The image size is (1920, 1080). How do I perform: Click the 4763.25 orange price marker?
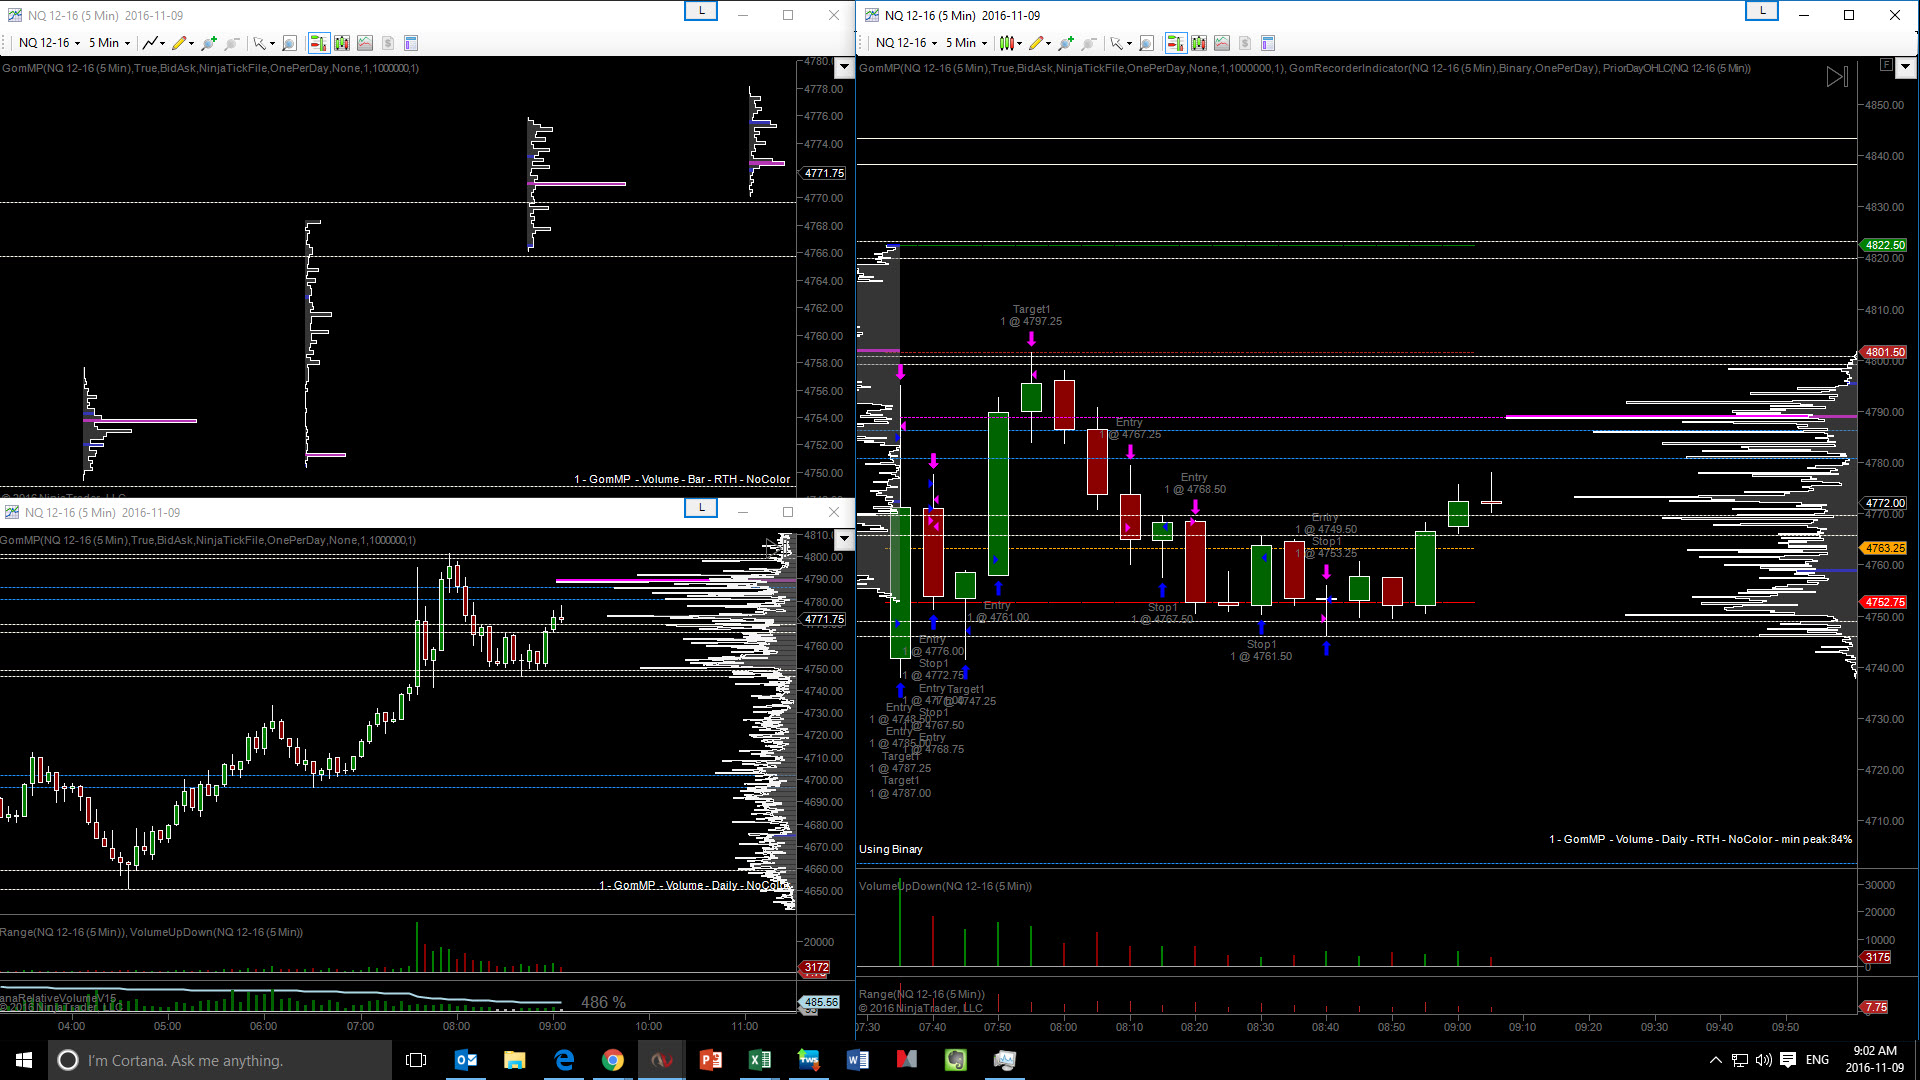(1884, 548)
